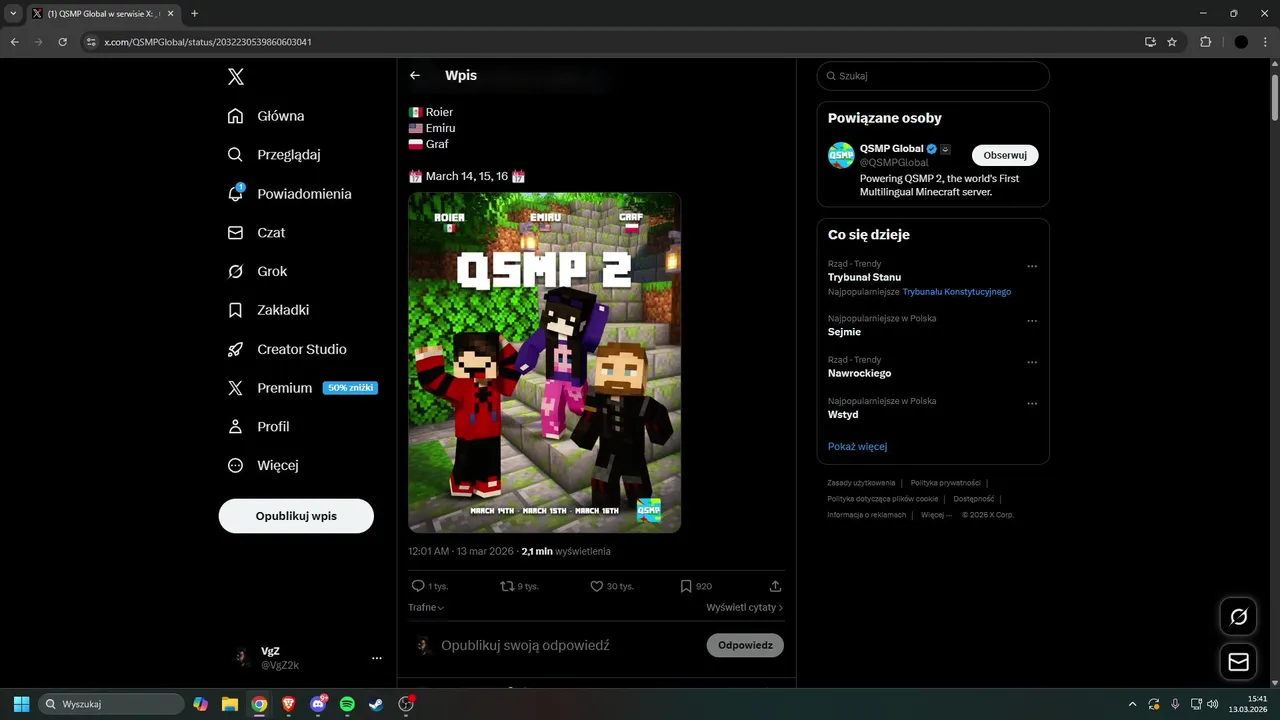1280x720 pixels.
Task: Open Przeglądaj explore page
Action: pyautogui.click(x=274, y=155)
